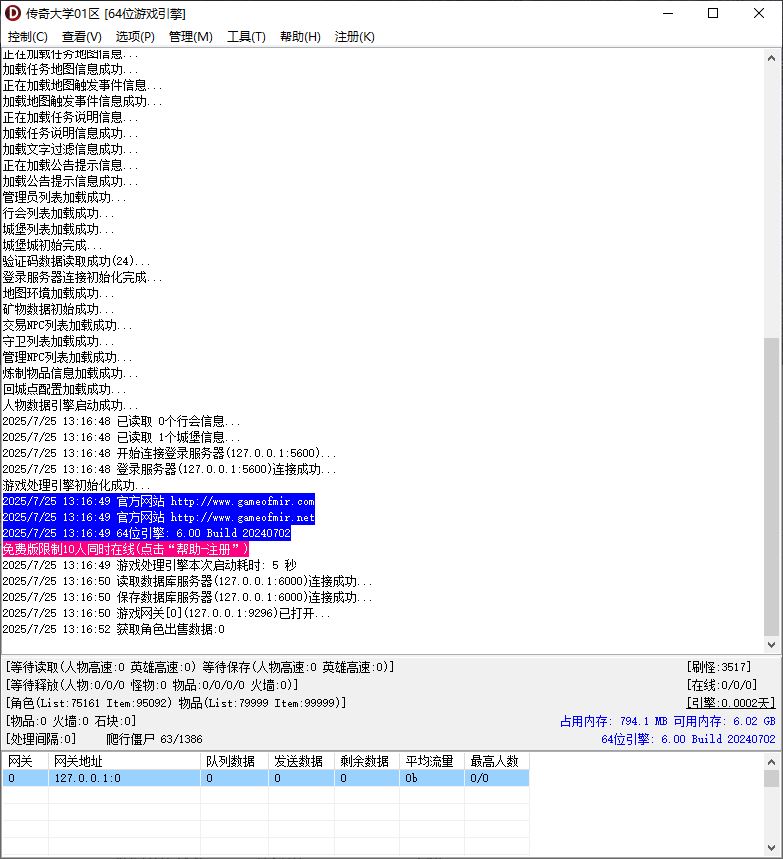Click the 角色(List:75161 Item:95092) status line
This screenshot has width=783, height=859.
click(176, 703)
